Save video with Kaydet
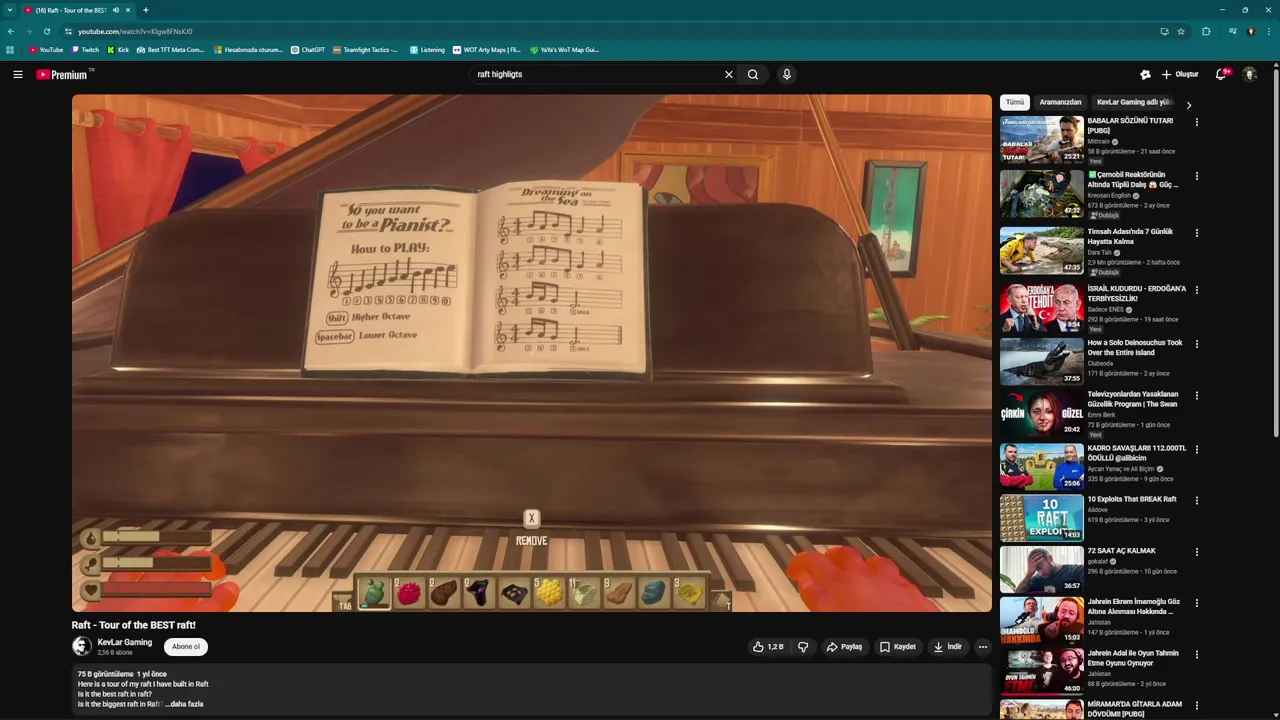The height and width of the screenshot is (720, 1280). pos(897,647)
